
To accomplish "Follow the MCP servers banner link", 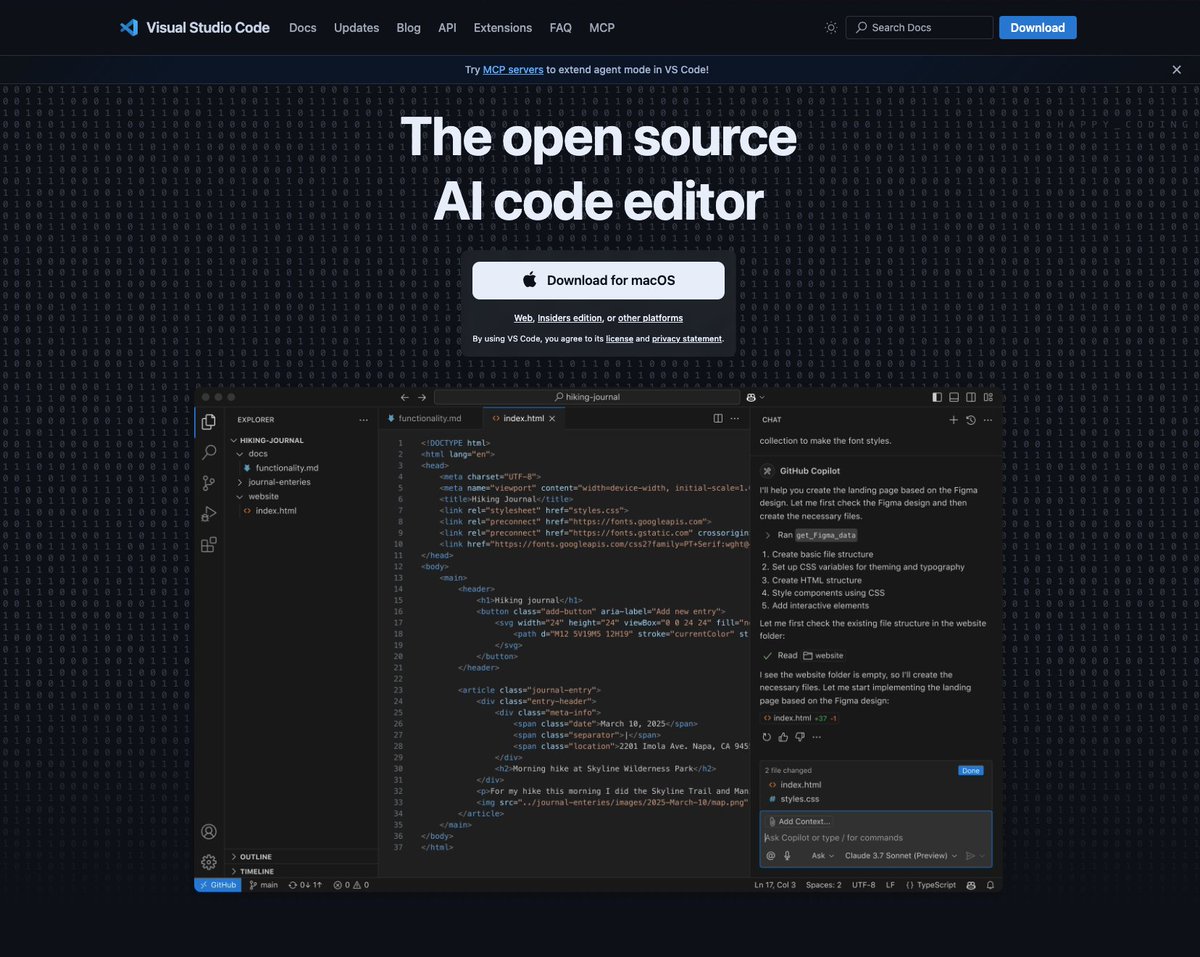I will pyautogui.click(x=513, y=70).
